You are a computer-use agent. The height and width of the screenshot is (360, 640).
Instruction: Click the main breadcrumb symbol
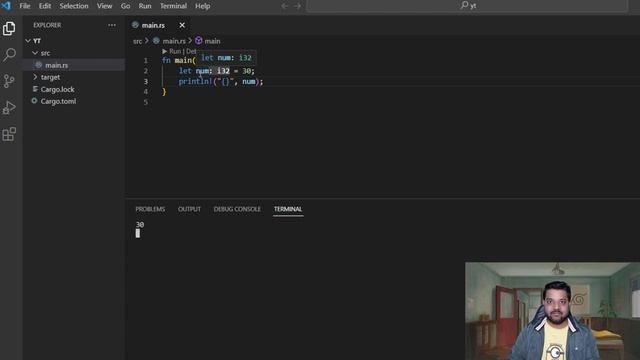tap(212, 41)
